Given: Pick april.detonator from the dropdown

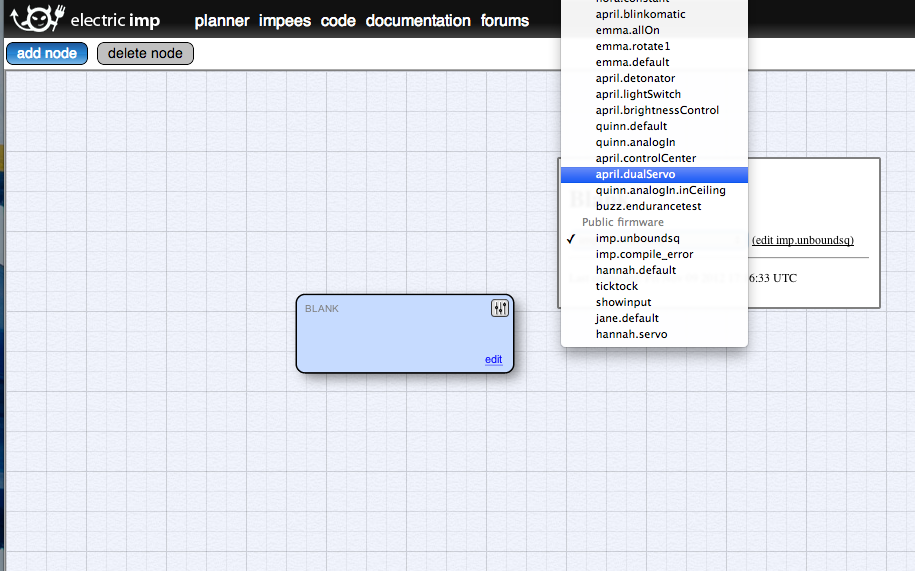Looking at the screenshot, I should pos(654,78).
